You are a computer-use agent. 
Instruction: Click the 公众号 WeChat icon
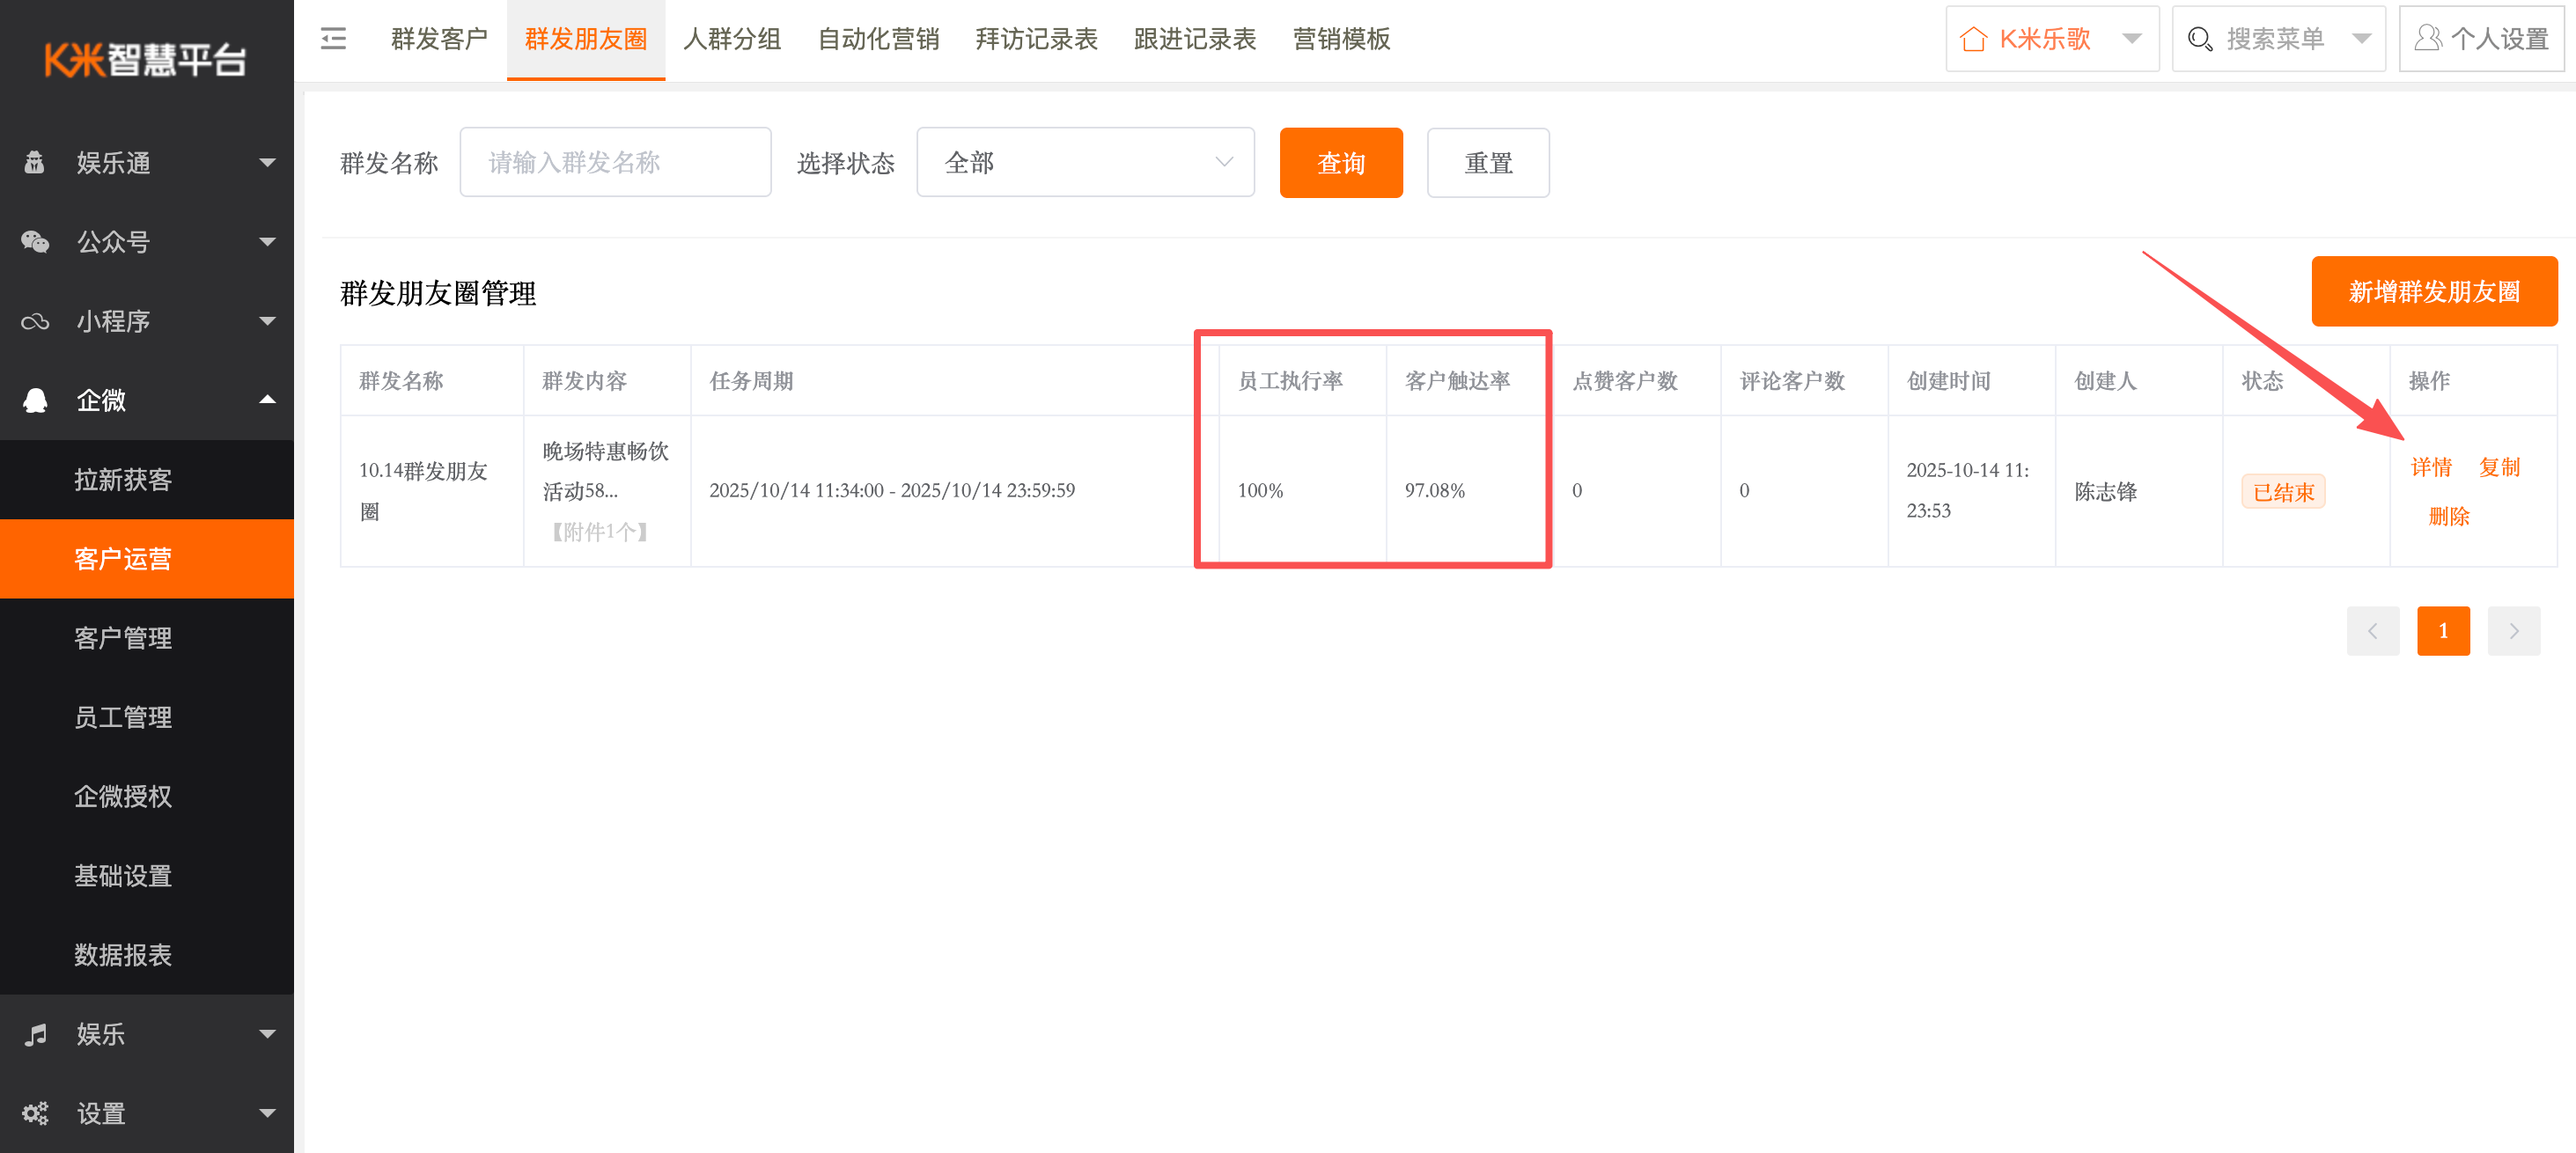pos(35,242)
